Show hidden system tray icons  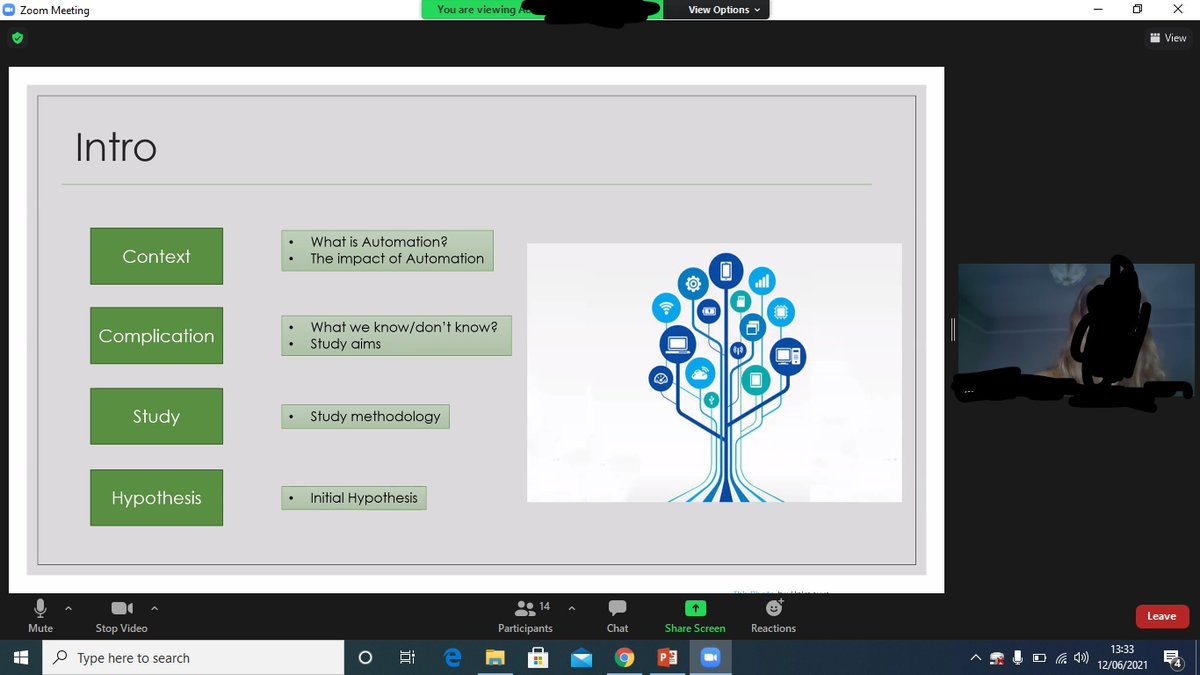(x=975, y=658)
